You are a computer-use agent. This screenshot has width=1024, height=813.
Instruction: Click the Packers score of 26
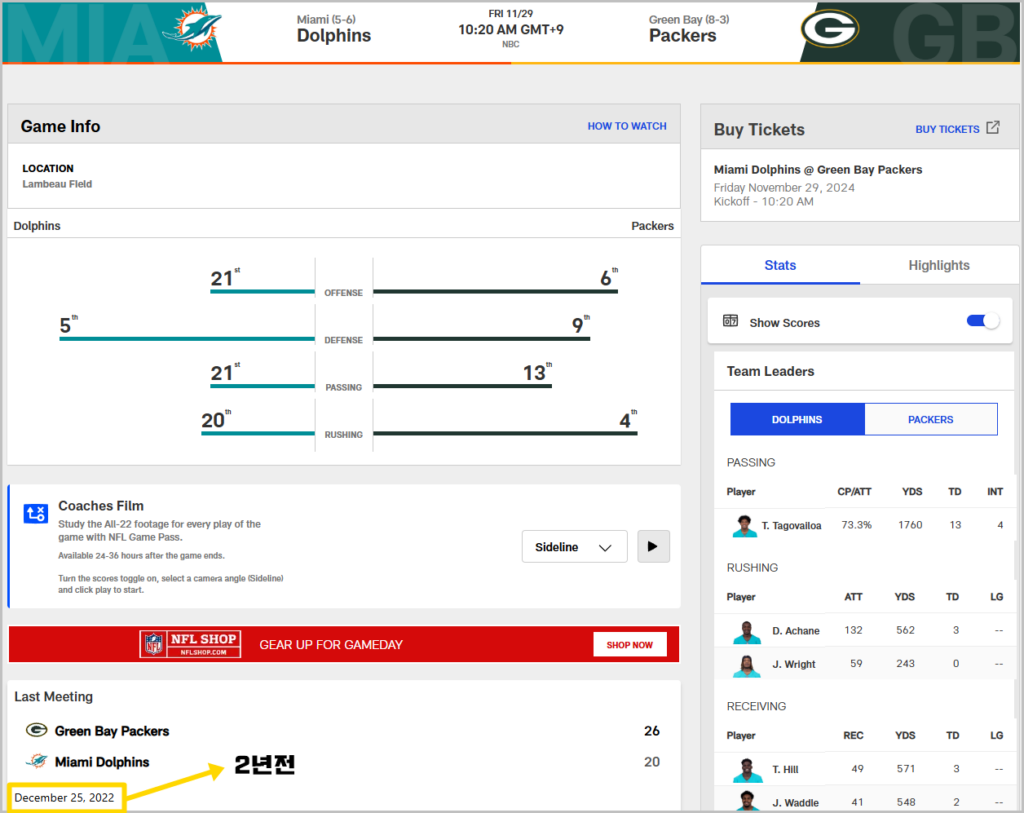coord(652,731)
